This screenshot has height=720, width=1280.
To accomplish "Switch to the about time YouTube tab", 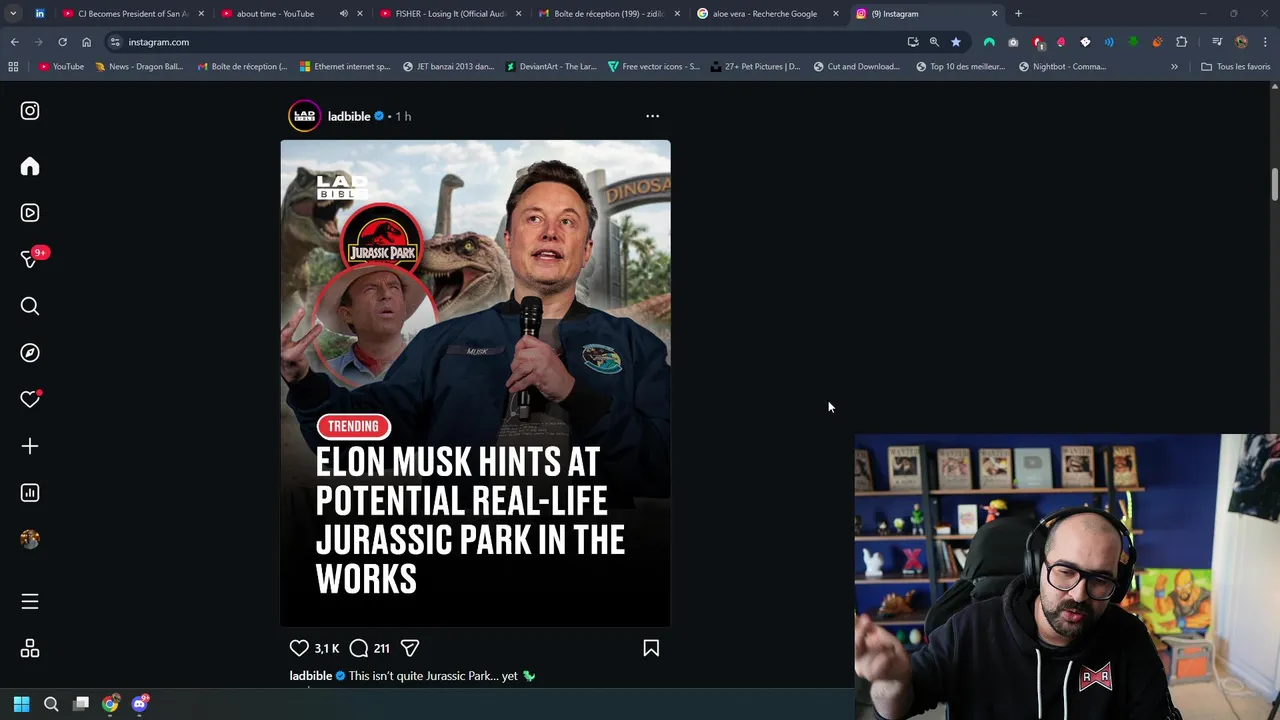I will click(x=275, y=14).
